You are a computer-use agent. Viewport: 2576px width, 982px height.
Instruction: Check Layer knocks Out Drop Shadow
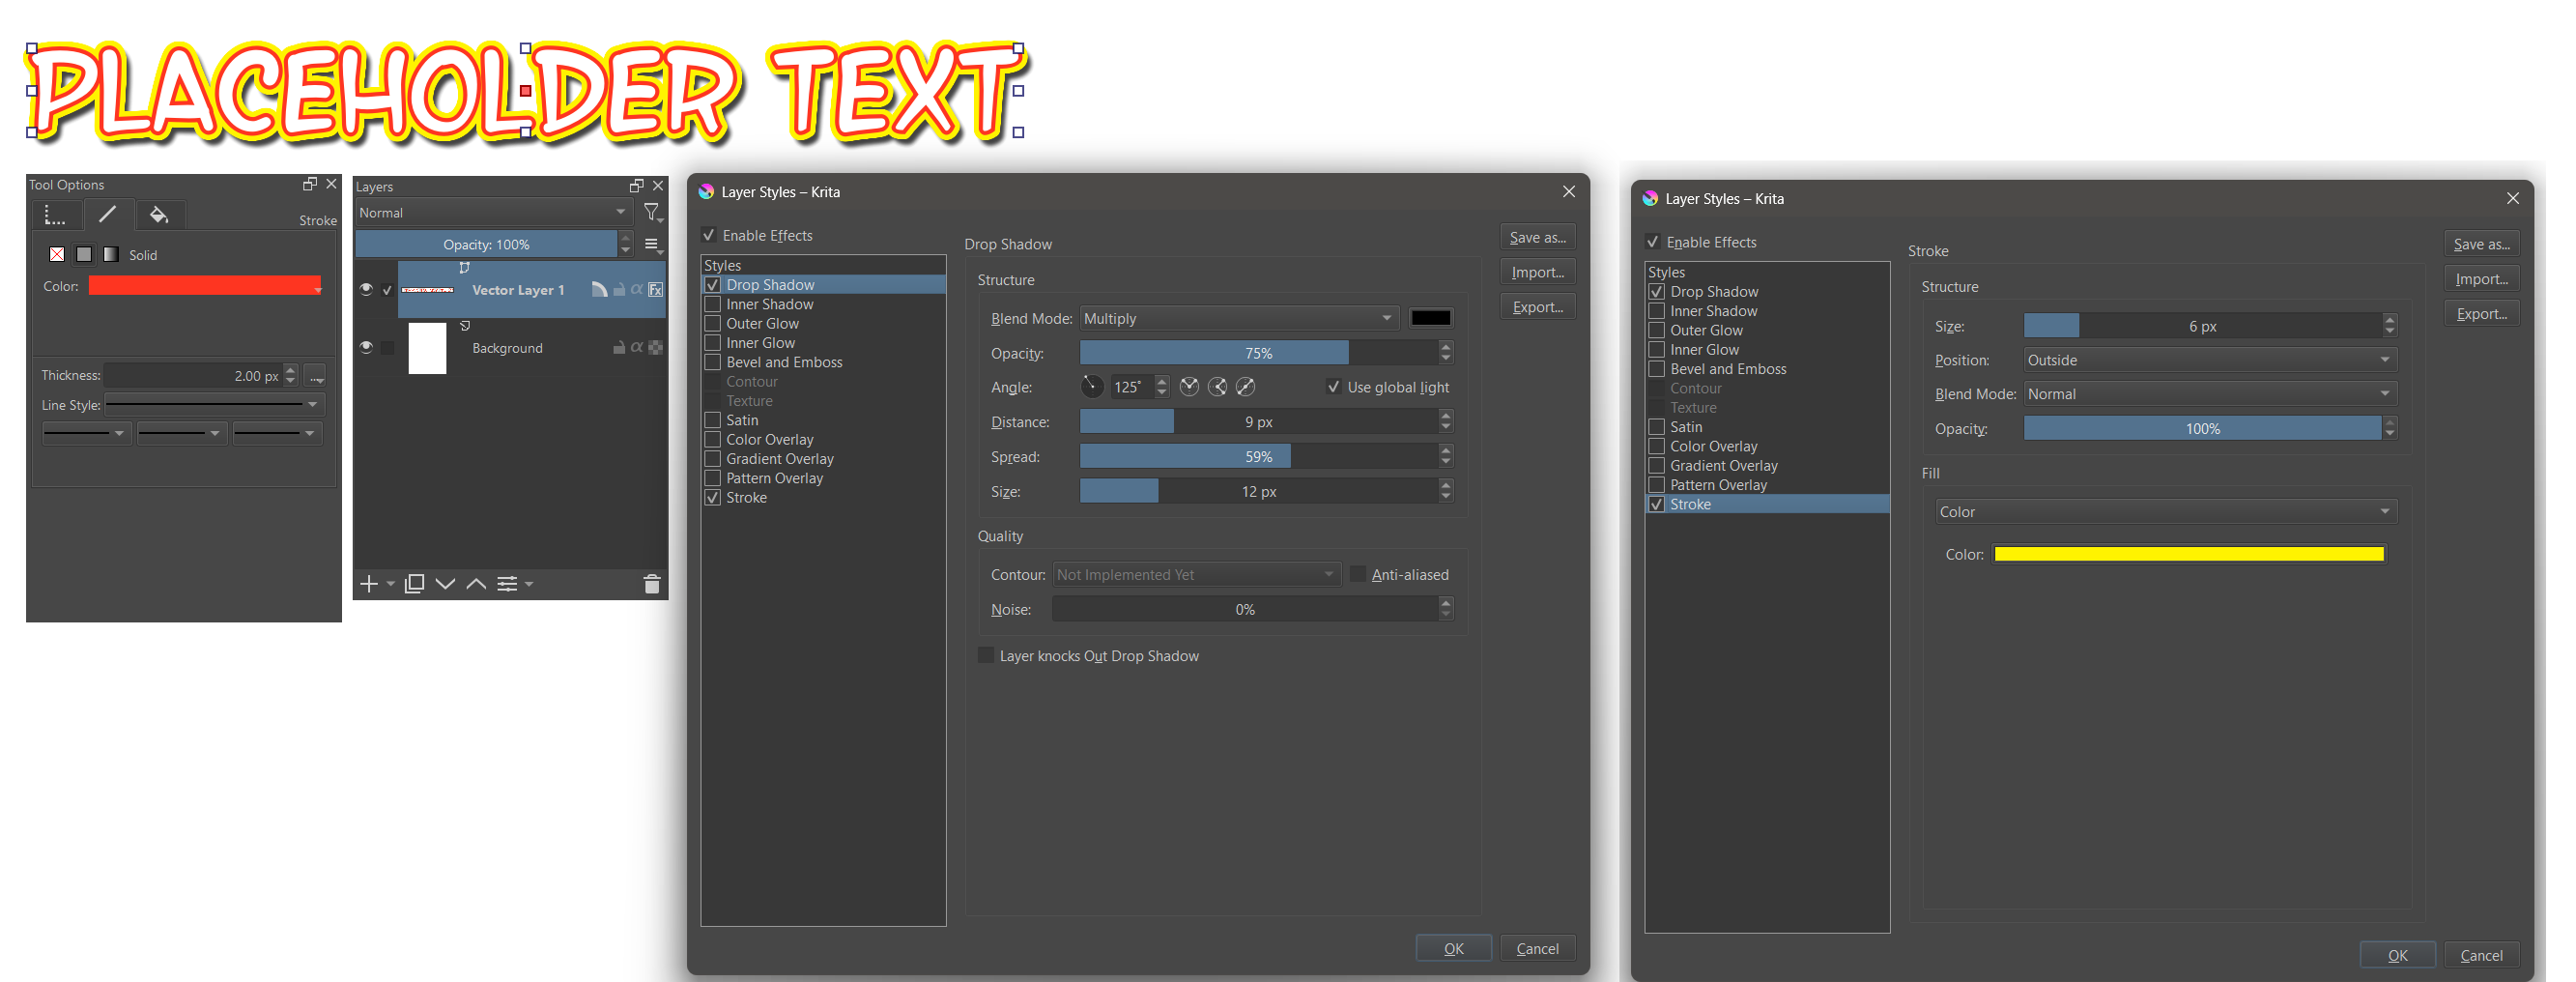[987, 655]
